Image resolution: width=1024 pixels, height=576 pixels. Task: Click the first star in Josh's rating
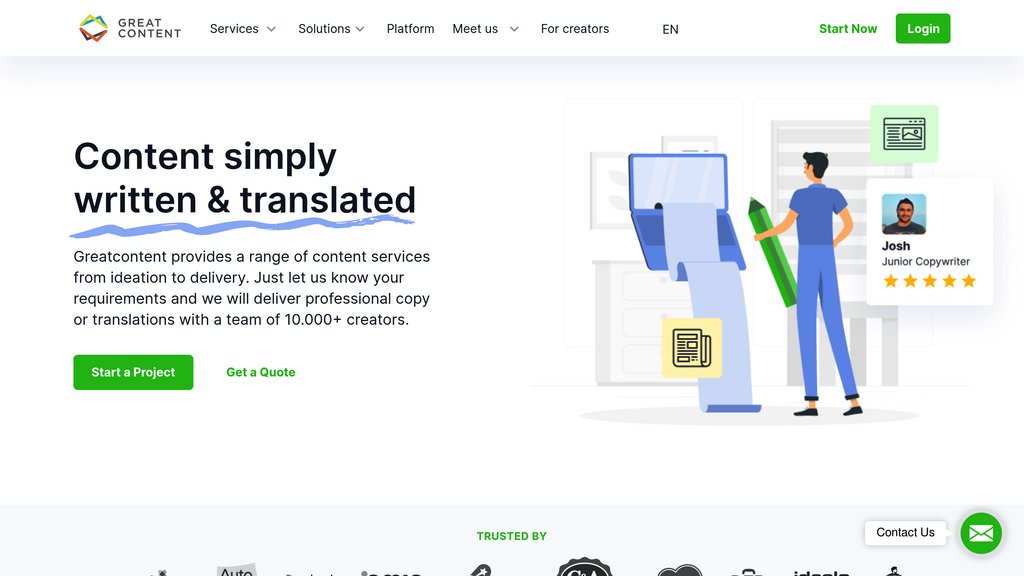tap(891, 282)
